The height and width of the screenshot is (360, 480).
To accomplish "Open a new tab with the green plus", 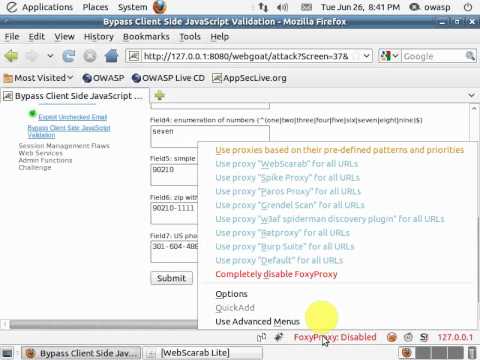I will click(159, 96).
